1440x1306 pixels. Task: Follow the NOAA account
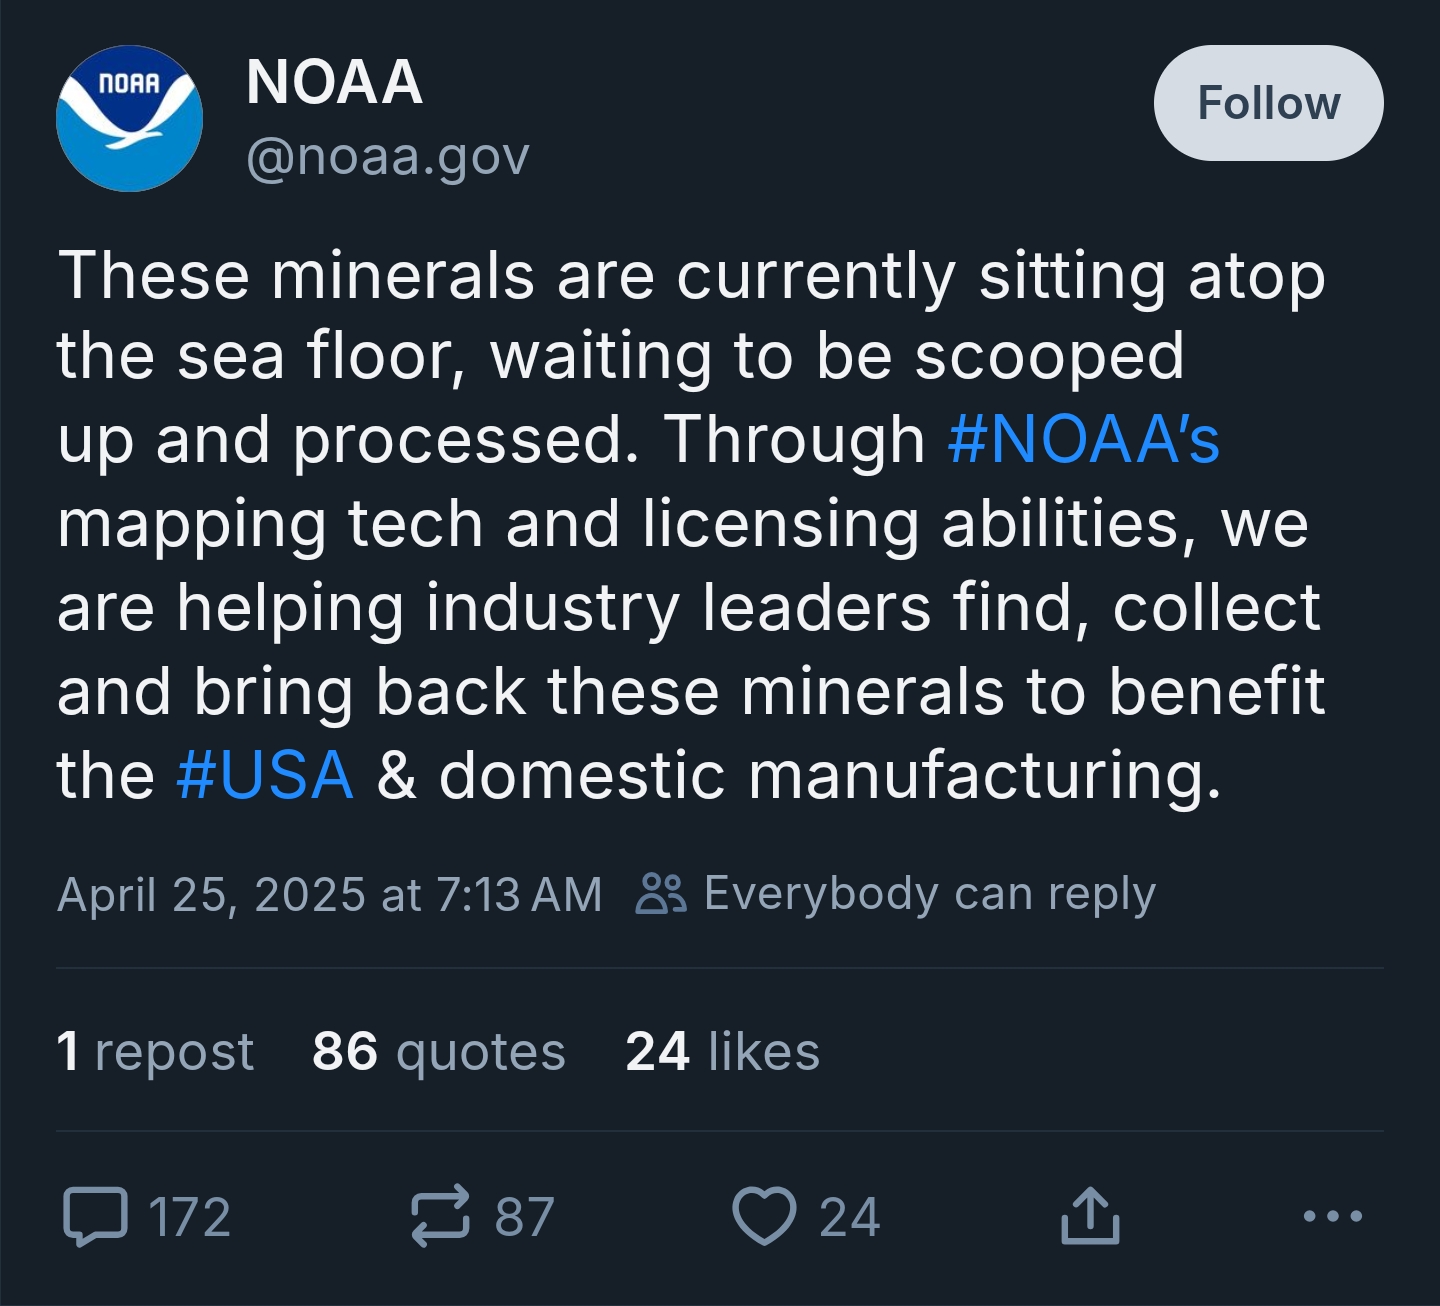tap(1268, 103)
